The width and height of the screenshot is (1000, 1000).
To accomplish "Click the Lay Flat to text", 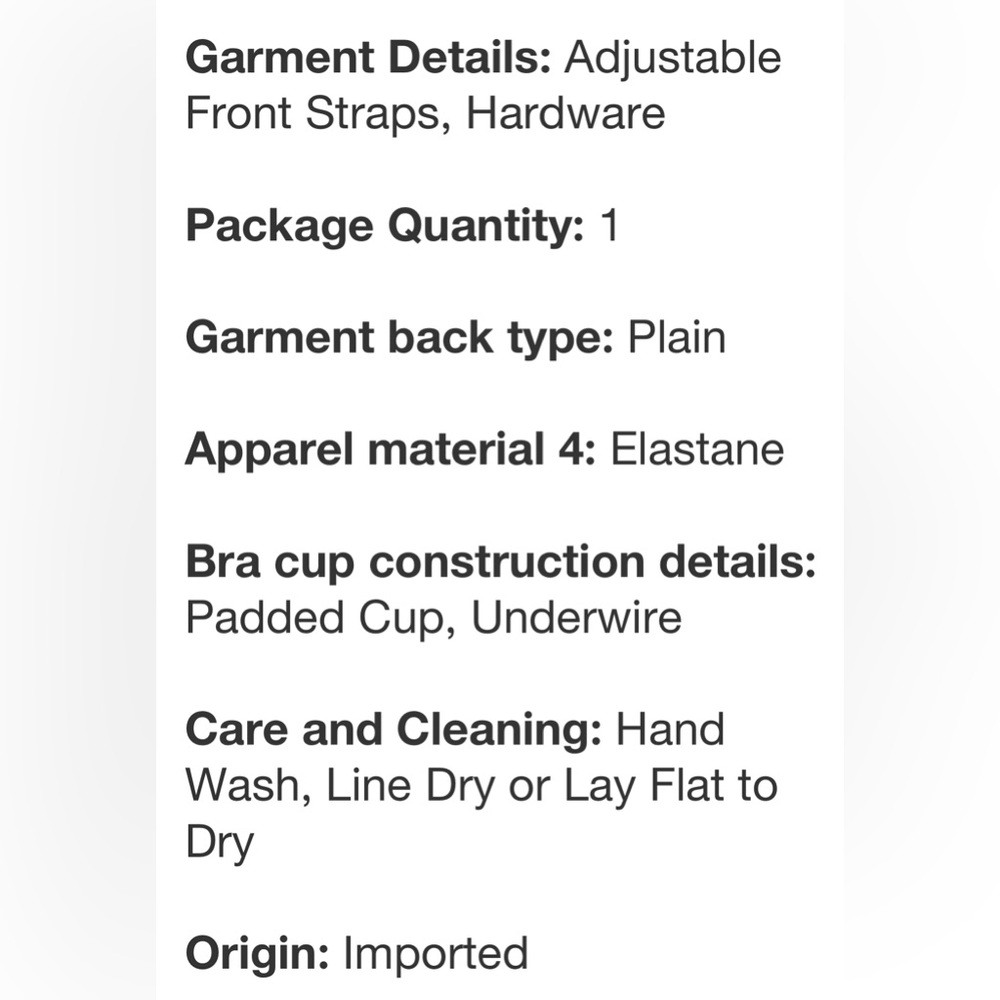I will point(671,787).
